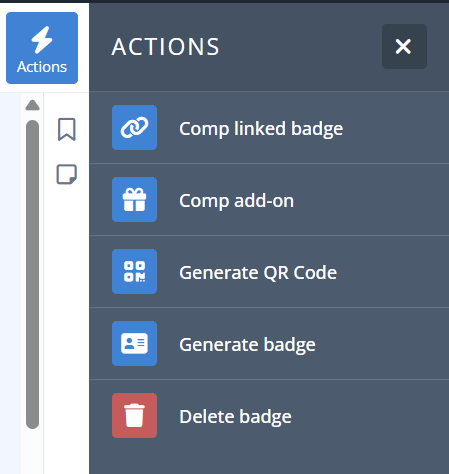Screen dimensions: 449x474
Task: Click the lightning bolt Actions icon
Action: coord(42,40)
